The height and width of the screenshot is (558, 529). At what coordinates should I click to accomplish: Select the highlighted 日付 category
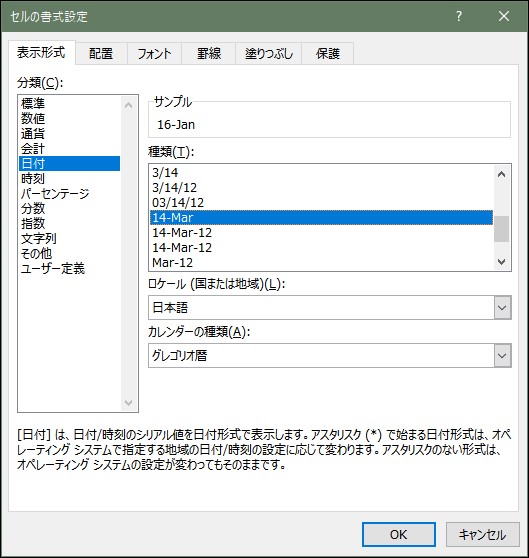click(x=70, y=163)
